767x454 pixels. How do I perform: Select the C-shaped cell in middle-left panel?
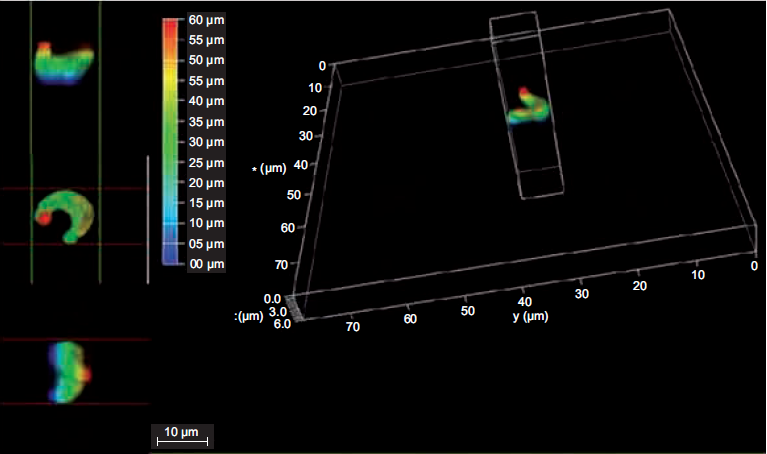(64, 215)
